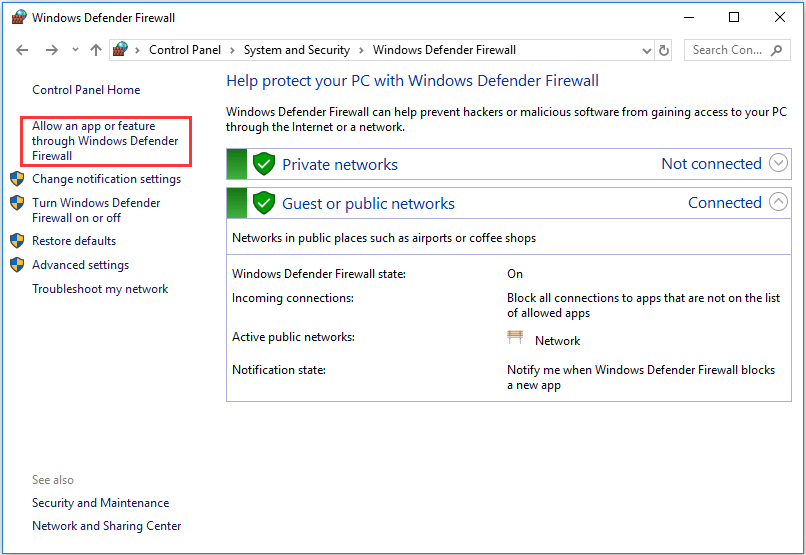This screenshot has height=555, width=806.
Task: Click the search magnifier icon
Action: click(777, 50)
